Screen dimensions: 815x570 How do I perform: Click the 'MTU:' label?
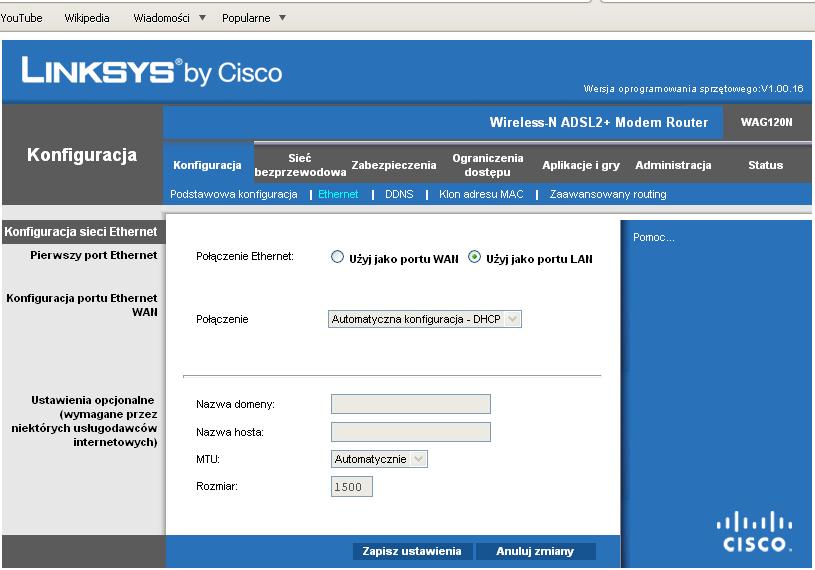click(x=208, y=459)
